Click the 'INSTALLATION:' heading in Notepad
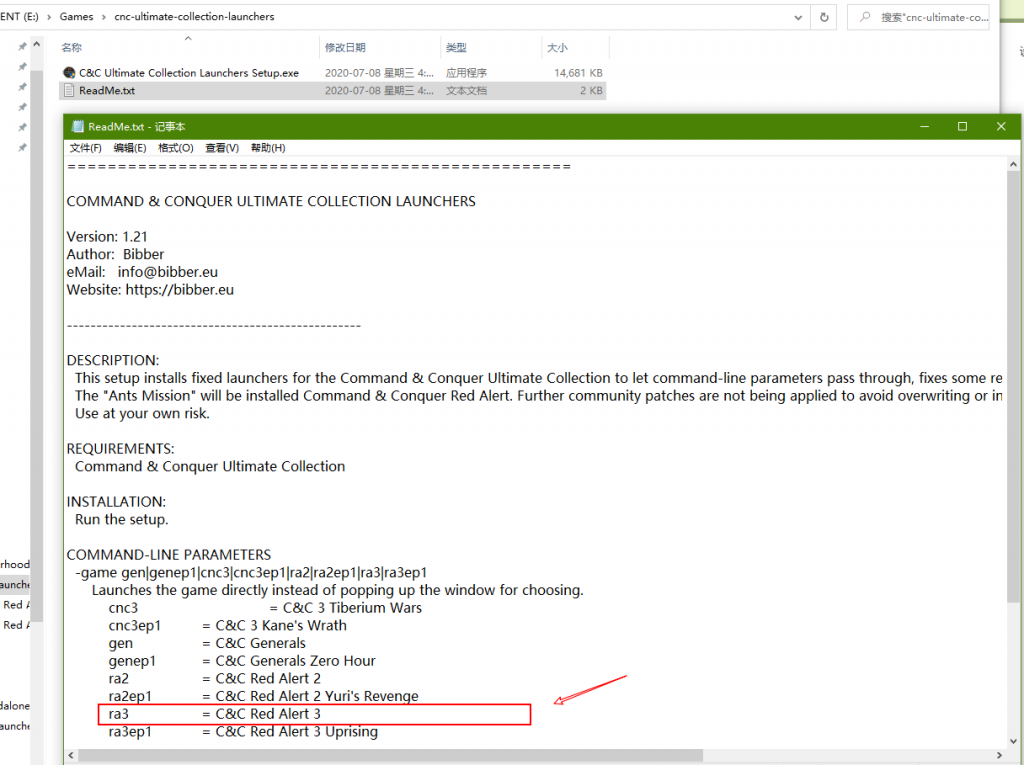Viewport: 1024px width, 765px height. [116, 502]
